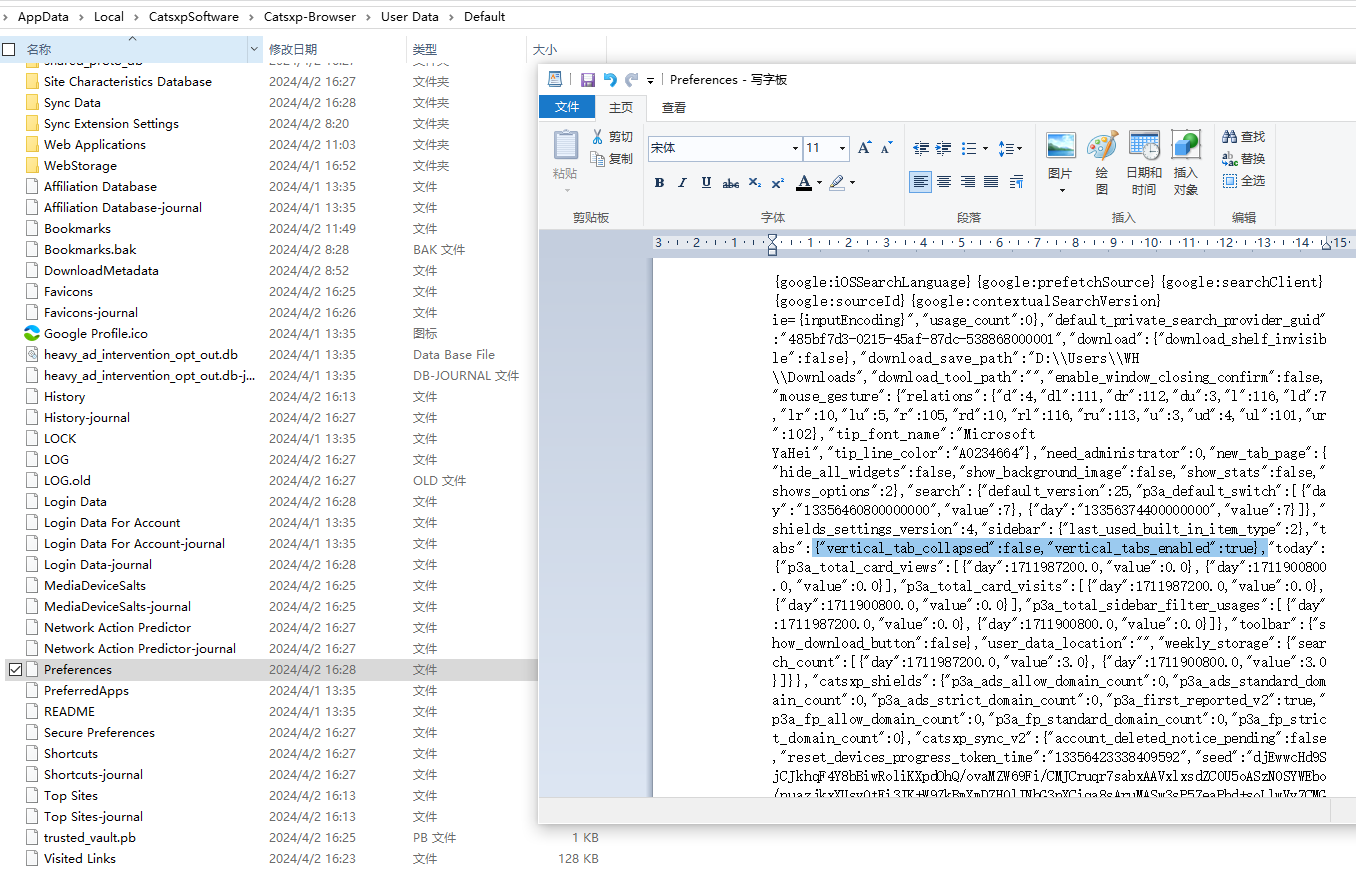Select the Login Data file

point(75,501)
